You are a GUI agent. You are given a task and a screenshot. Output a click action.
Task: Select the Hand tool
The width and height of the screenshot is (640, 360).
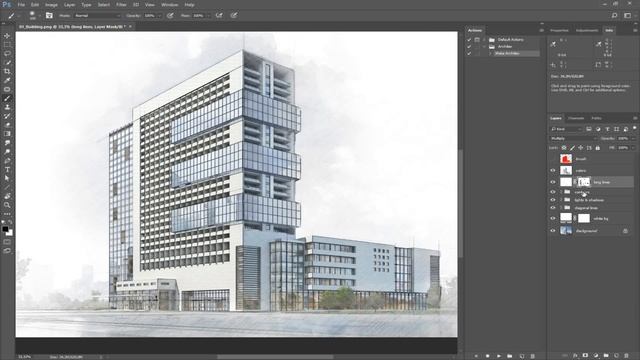[7, 196]
